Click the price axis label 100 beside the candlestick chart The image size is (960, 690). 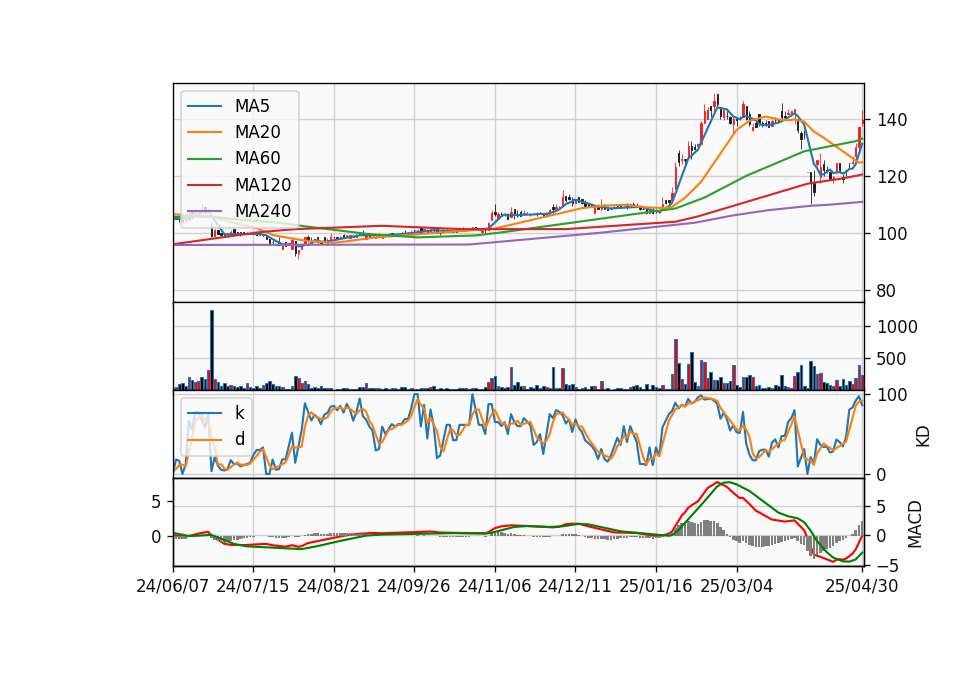[x=892, y=234]
